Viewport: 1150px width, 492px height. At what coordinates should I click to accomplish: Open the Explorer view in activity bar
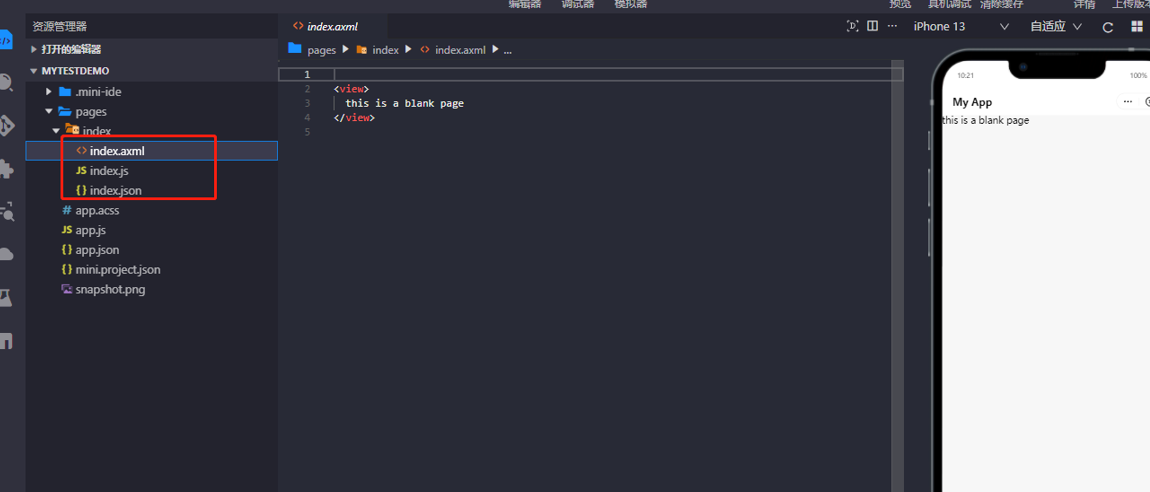[4, 39]
